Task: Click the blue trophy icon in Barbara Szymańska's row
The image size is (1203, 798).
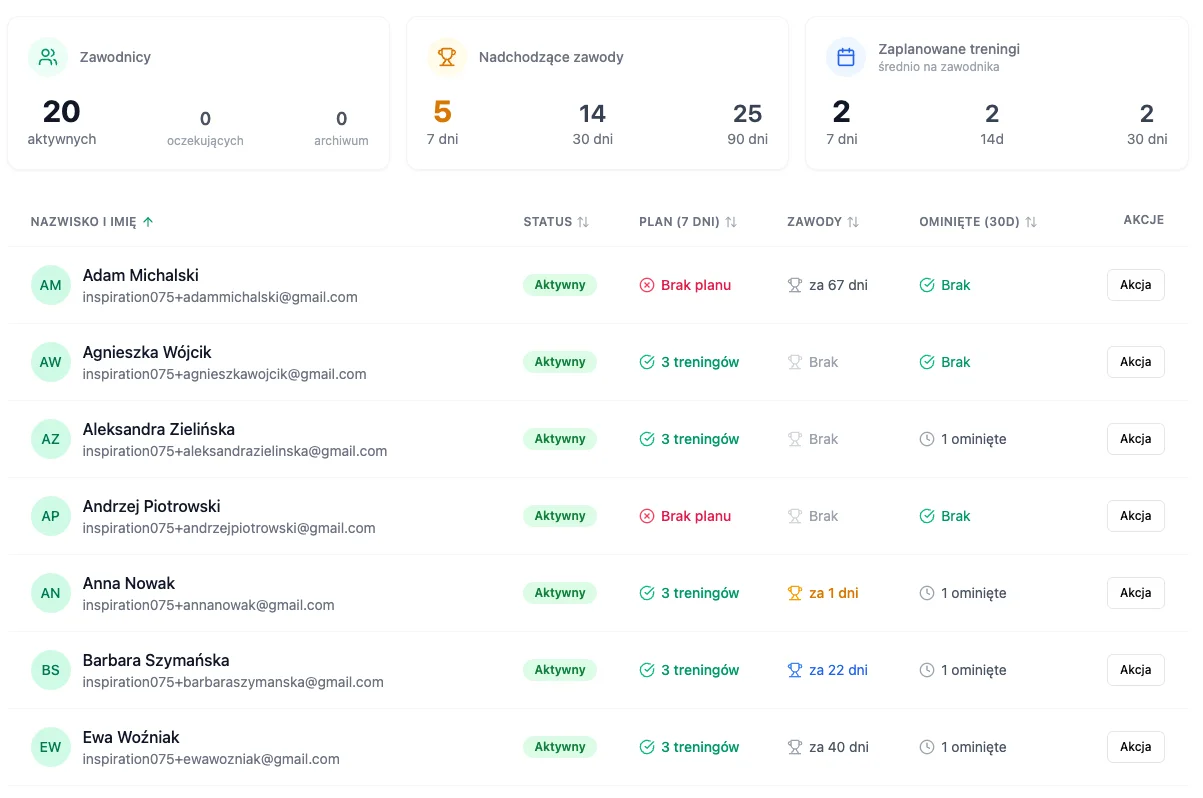Action: (795, 670)
